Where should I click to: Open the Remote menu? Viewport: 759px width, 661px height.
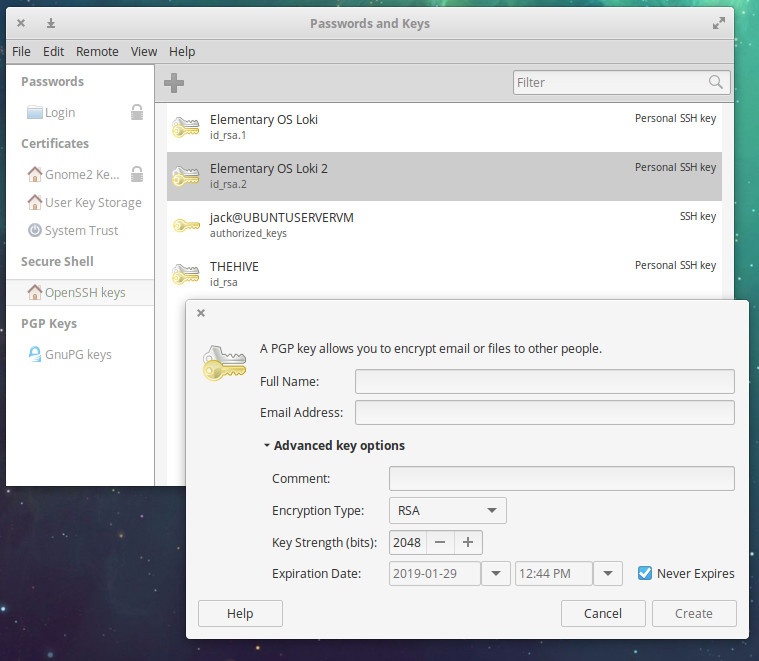(97, 51)
